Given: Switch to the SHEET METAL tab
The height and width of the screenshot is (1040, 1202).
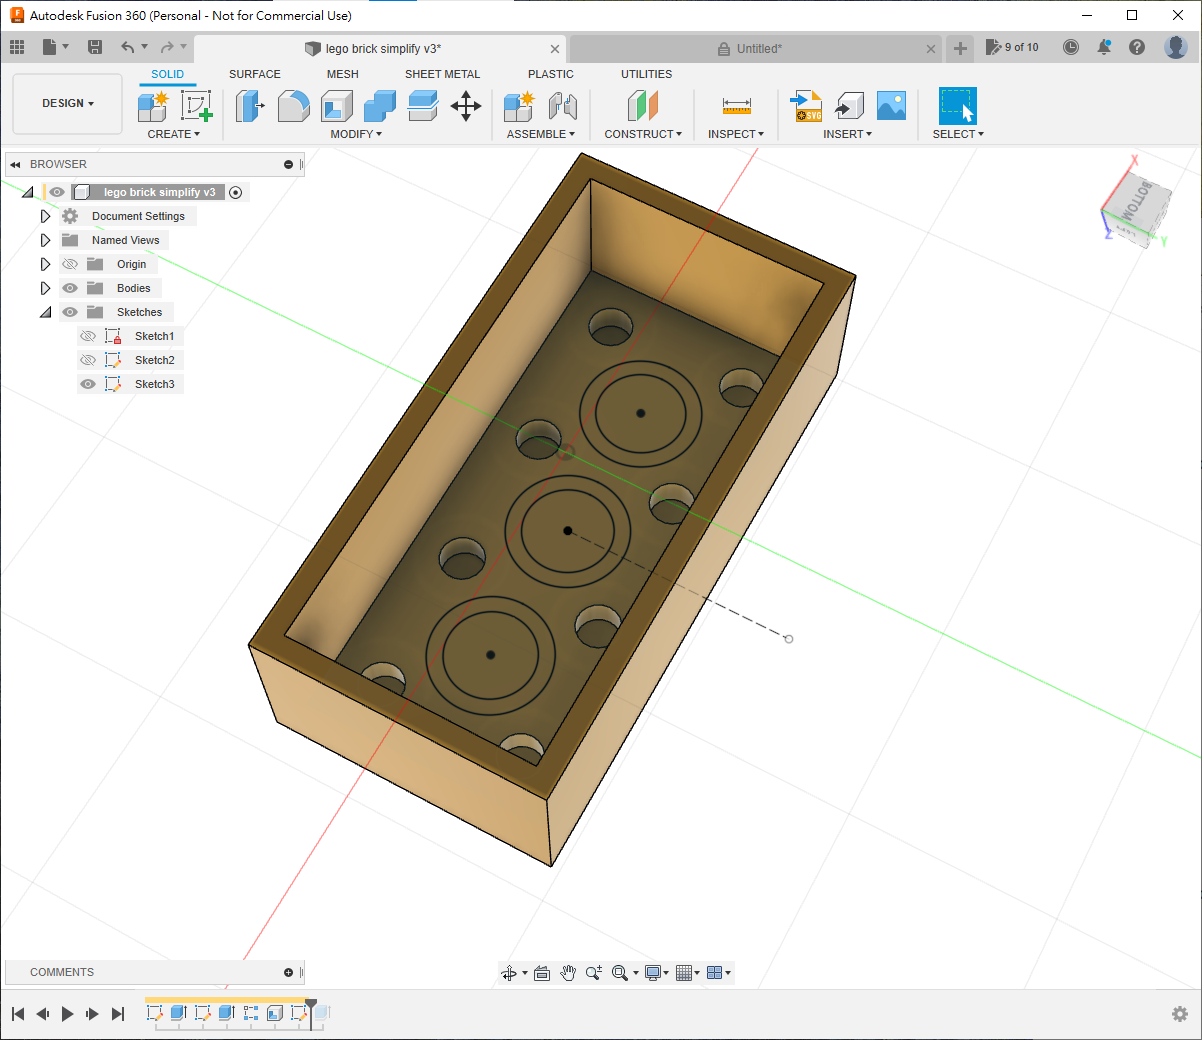Looking at the screenshot, I should point(442,74).
